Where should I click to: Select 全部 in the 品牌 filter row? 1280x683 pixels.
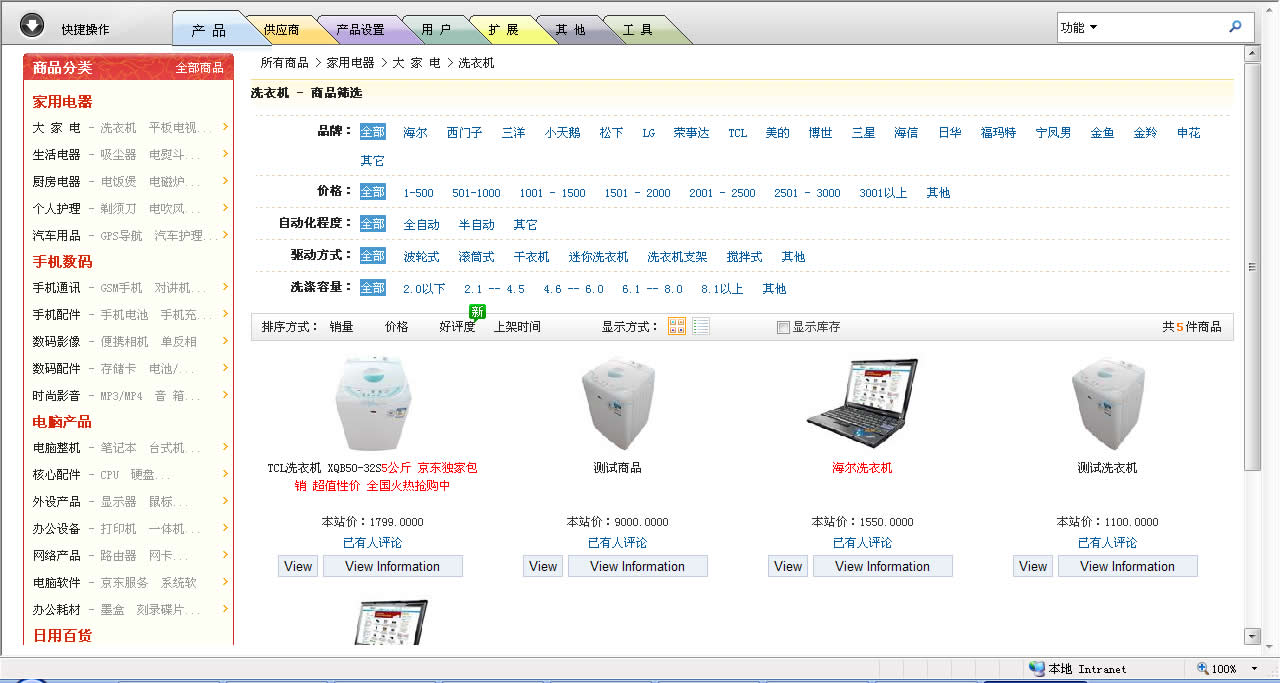pos(372,132)
